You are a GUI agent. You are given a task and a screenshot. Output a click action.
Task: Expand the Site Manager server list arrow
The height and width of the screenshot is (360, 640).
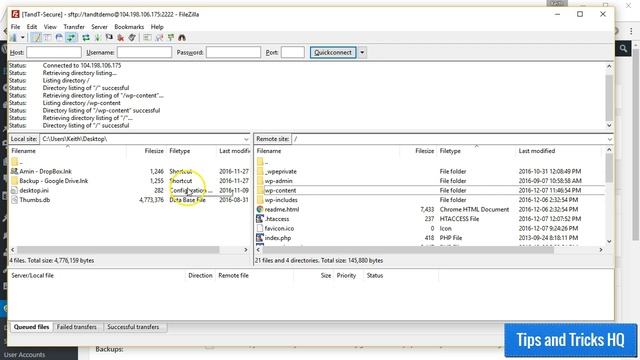click(x=22, y=38)
